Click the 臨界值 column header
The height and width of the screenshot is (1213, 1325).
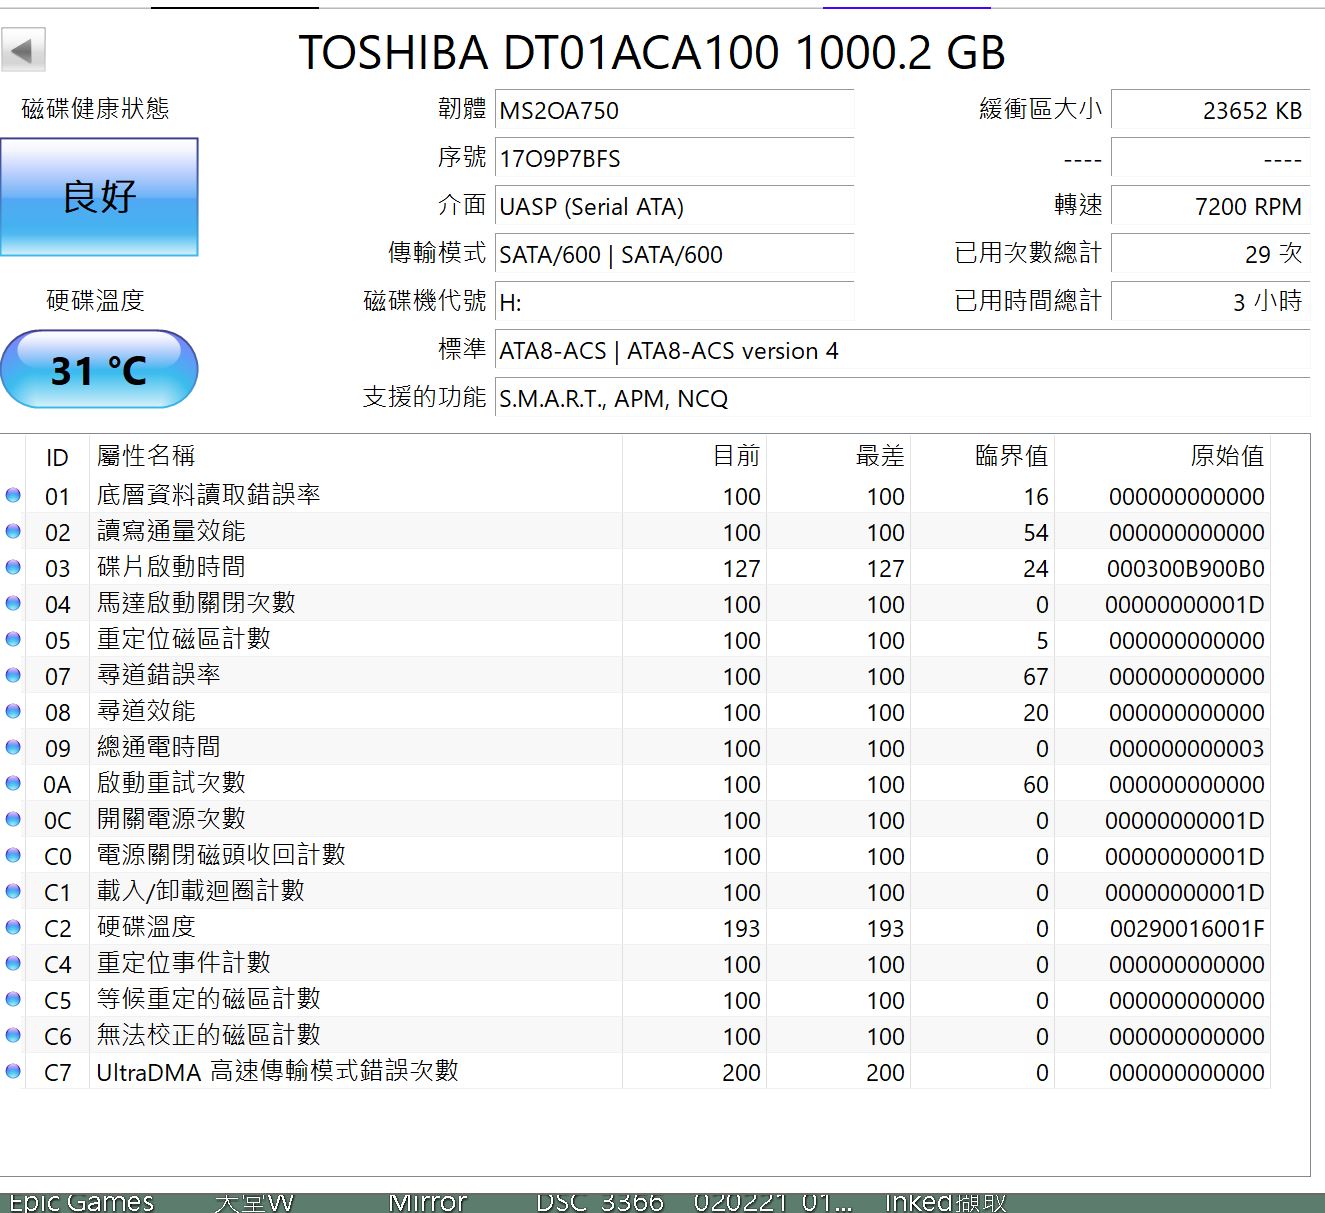(1010, 457)
